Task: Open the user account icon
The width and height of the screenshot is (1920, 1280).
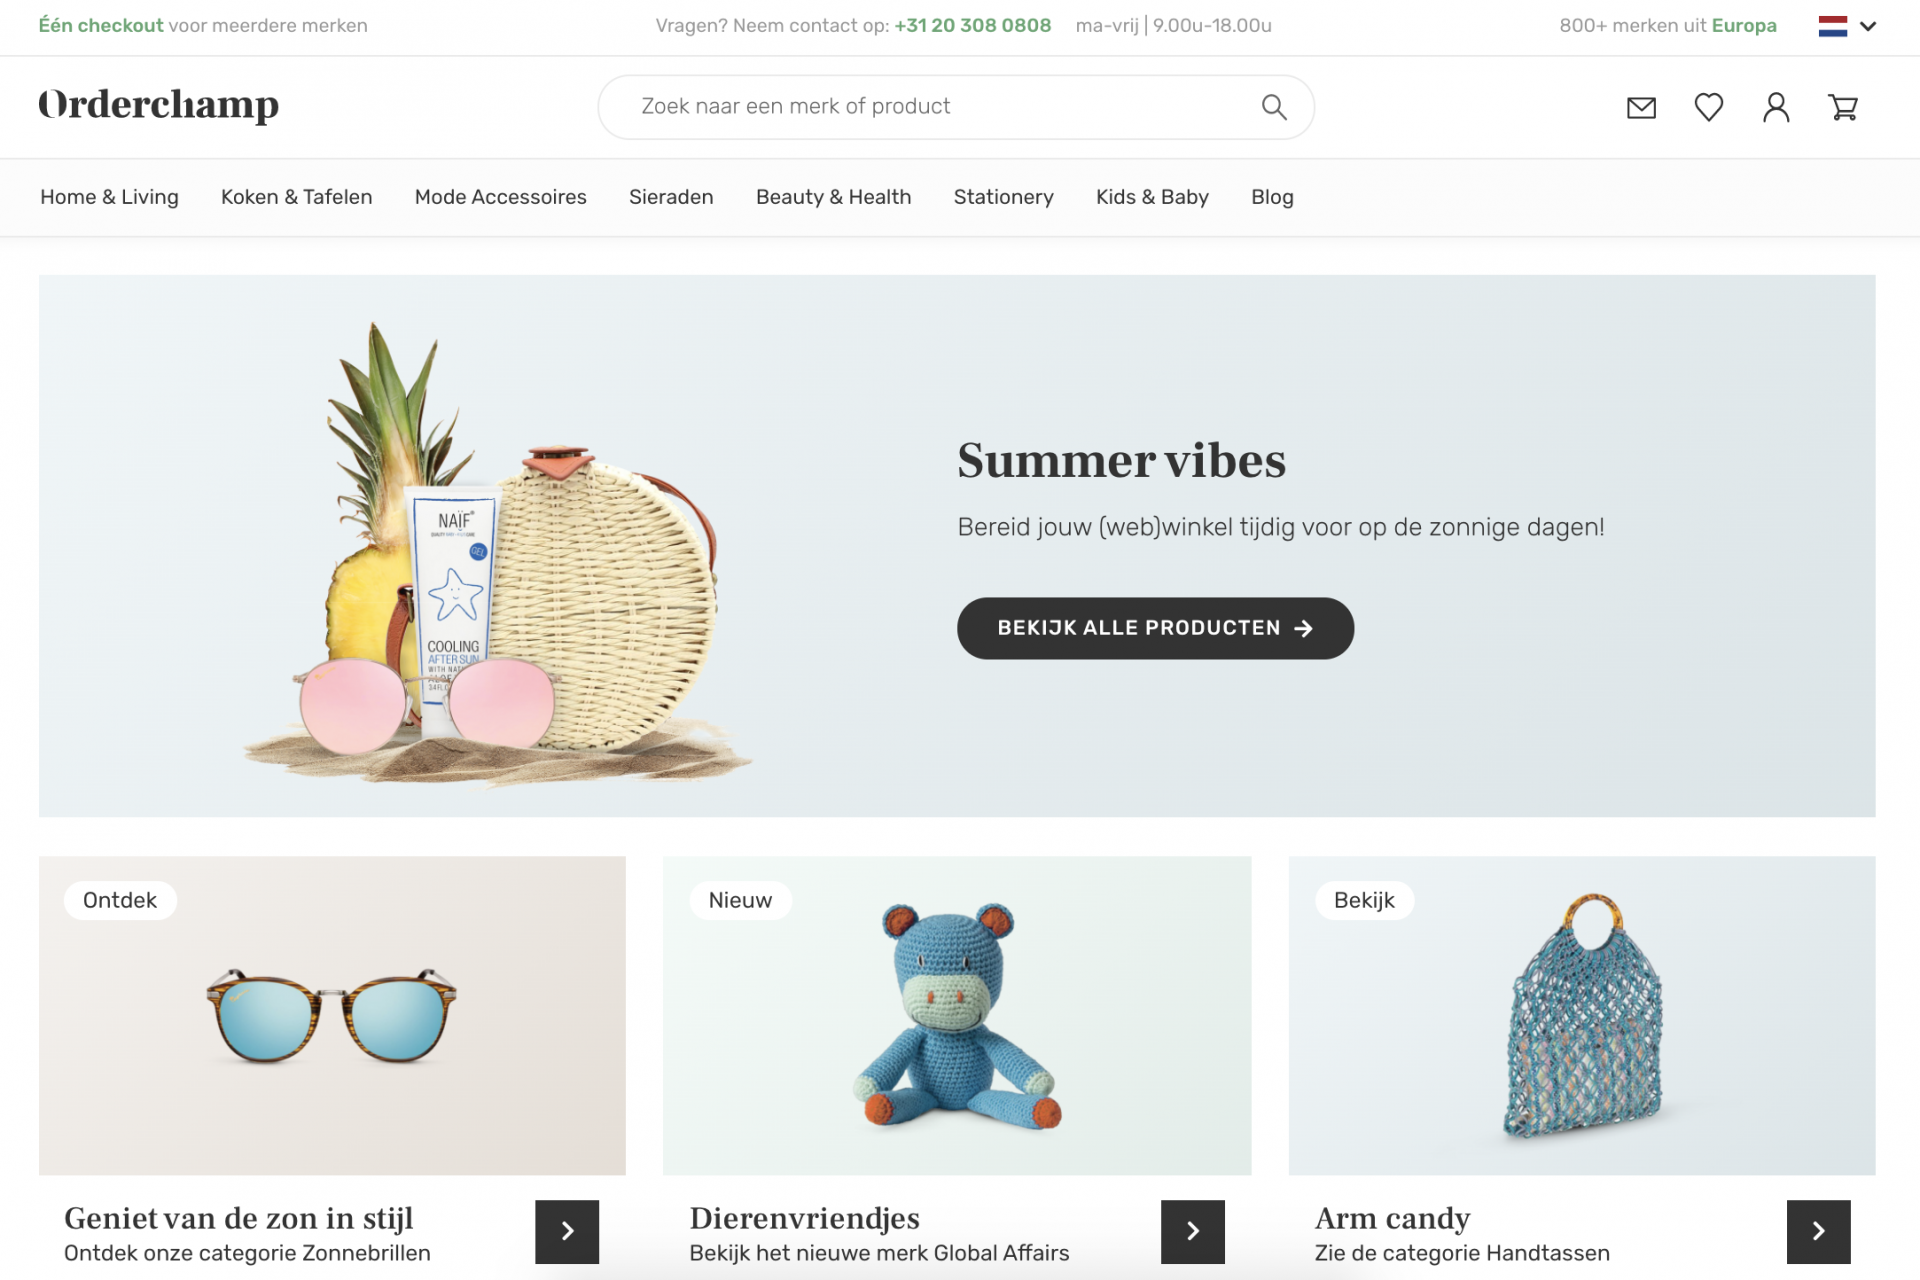Action: pyautogui.click(x=1776, y=107)
